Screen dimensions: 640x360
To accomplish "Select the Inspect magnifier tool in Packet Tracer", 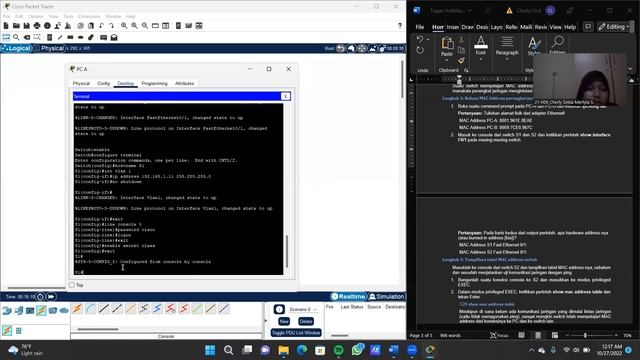I will pos(16,38).
